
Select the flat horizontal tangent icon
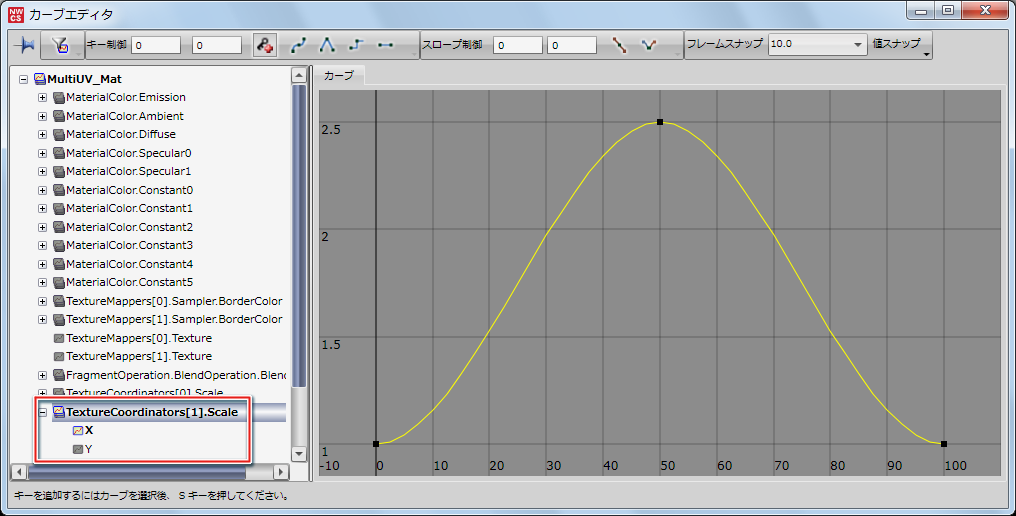[385, 45]
